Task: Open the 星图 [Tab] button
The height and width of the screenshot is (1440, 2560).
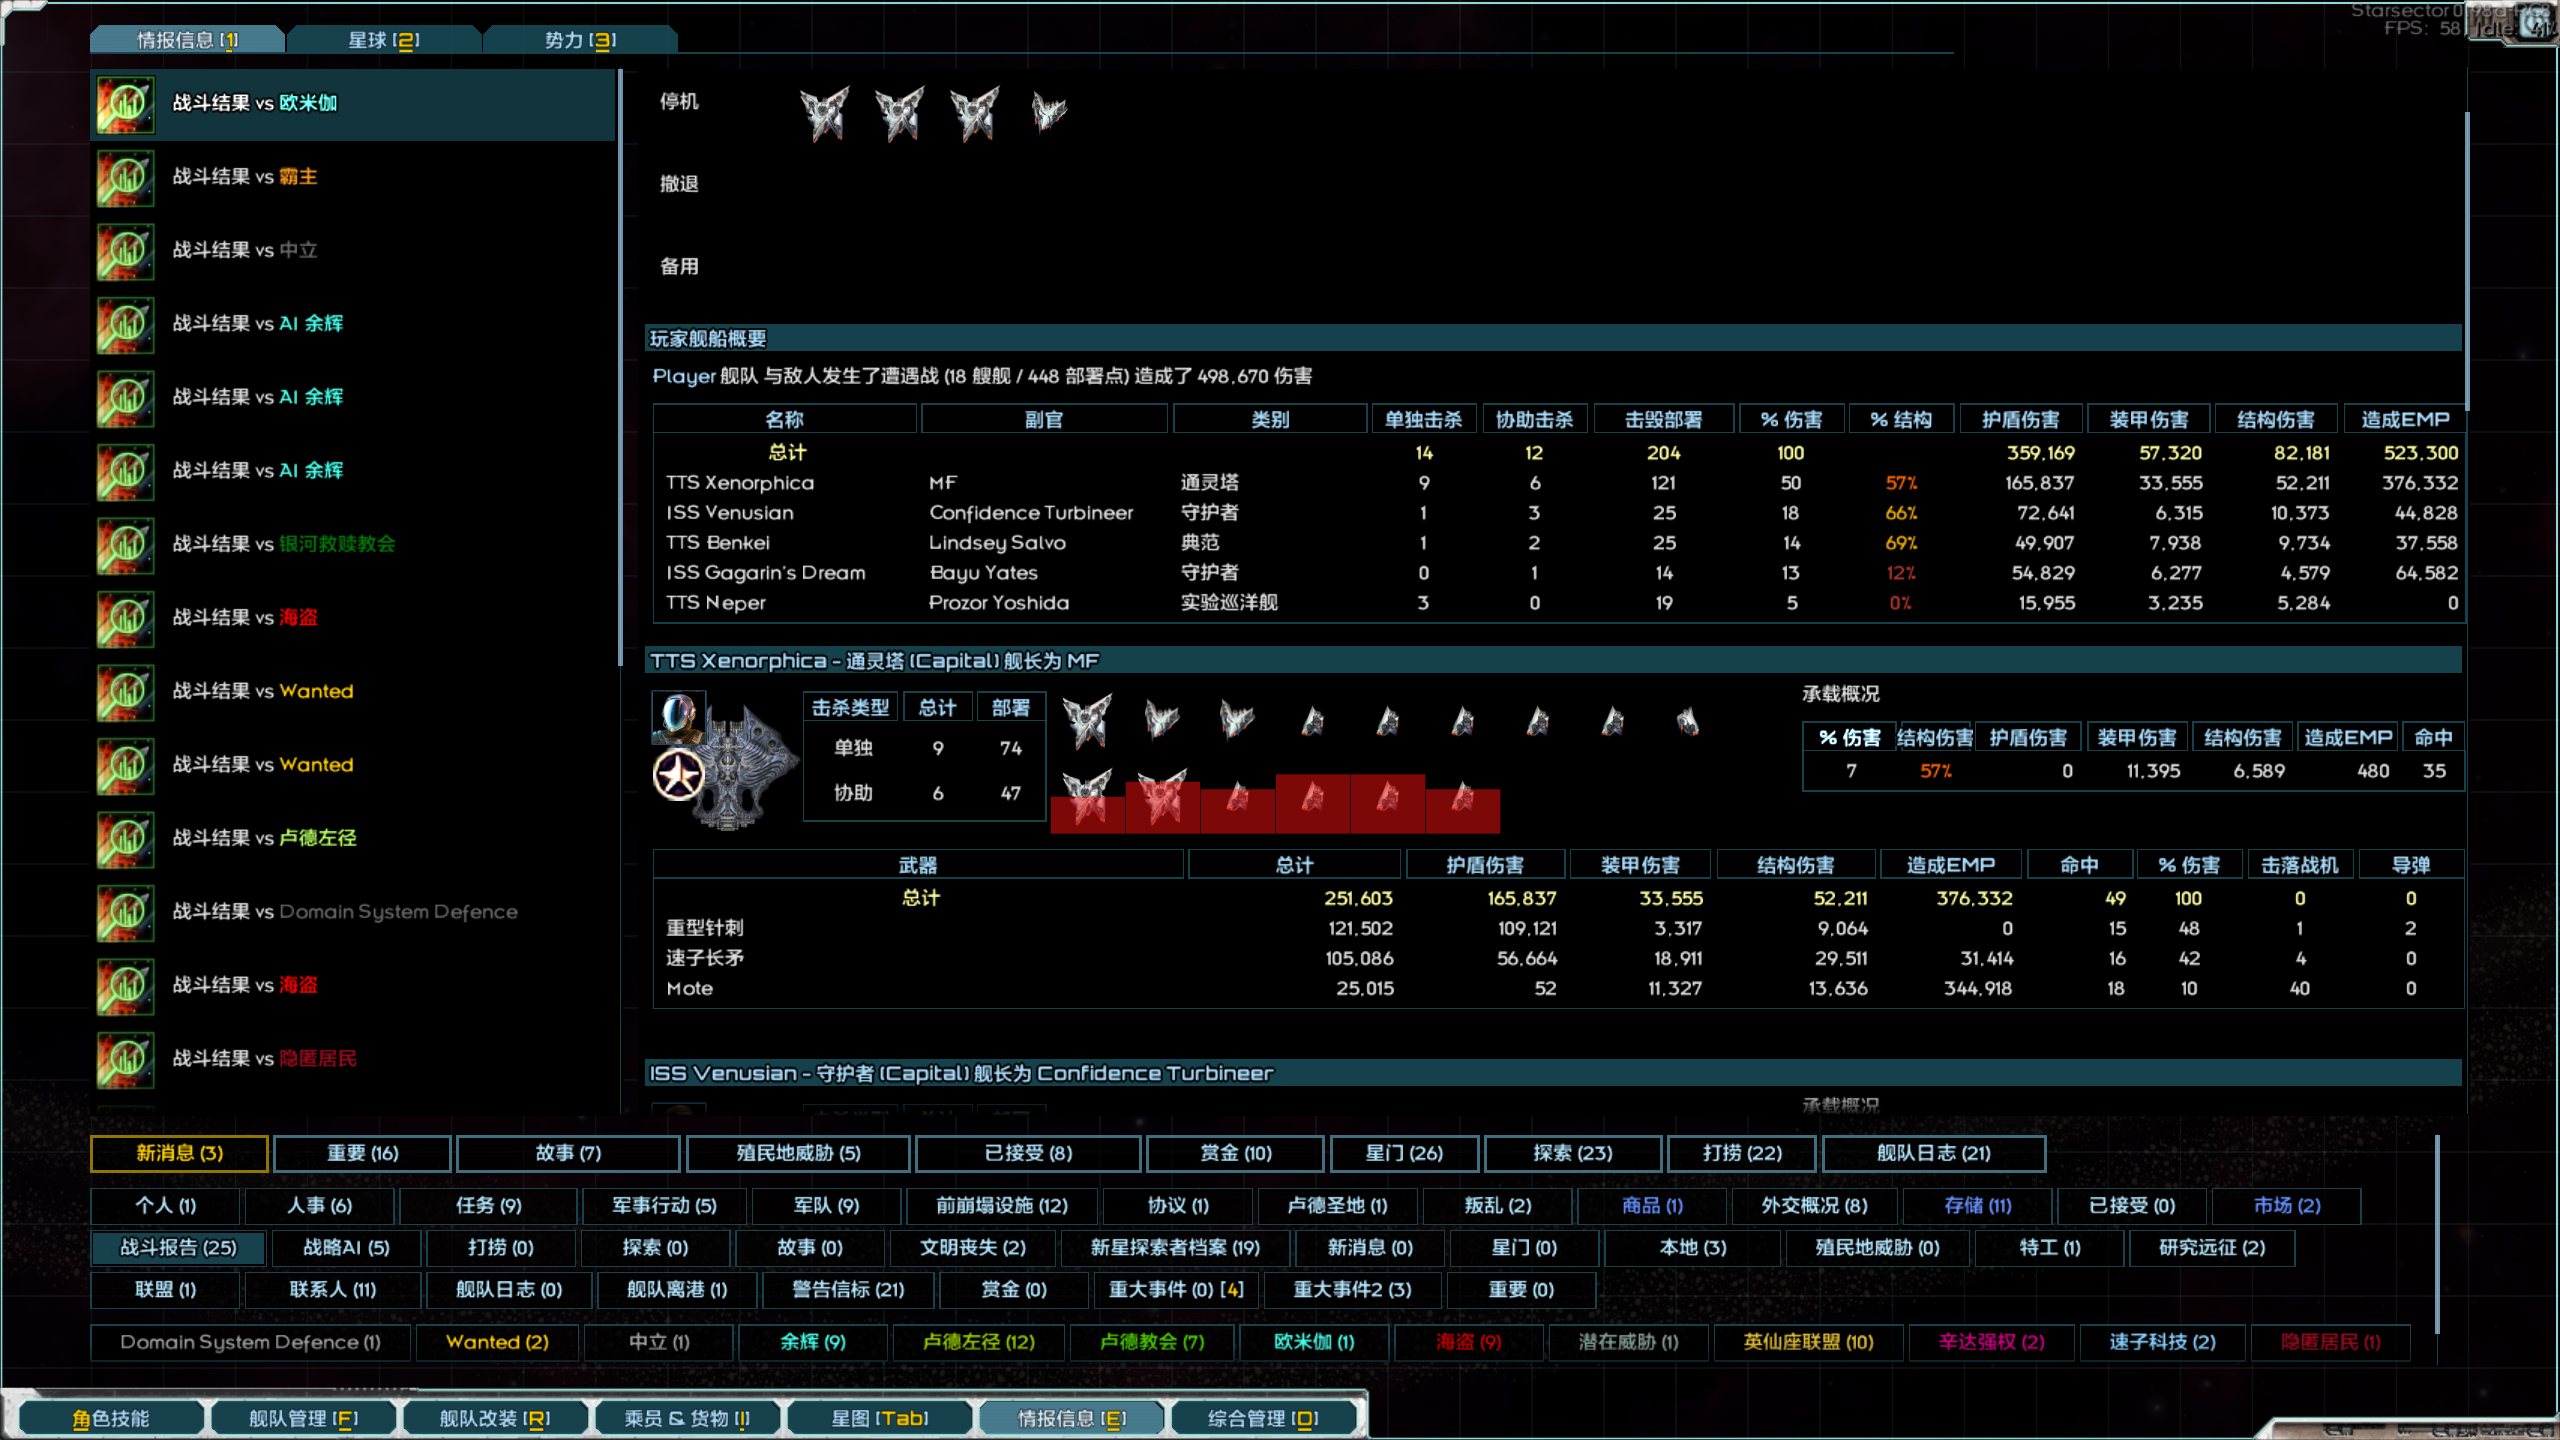Action: [880, 1418]
